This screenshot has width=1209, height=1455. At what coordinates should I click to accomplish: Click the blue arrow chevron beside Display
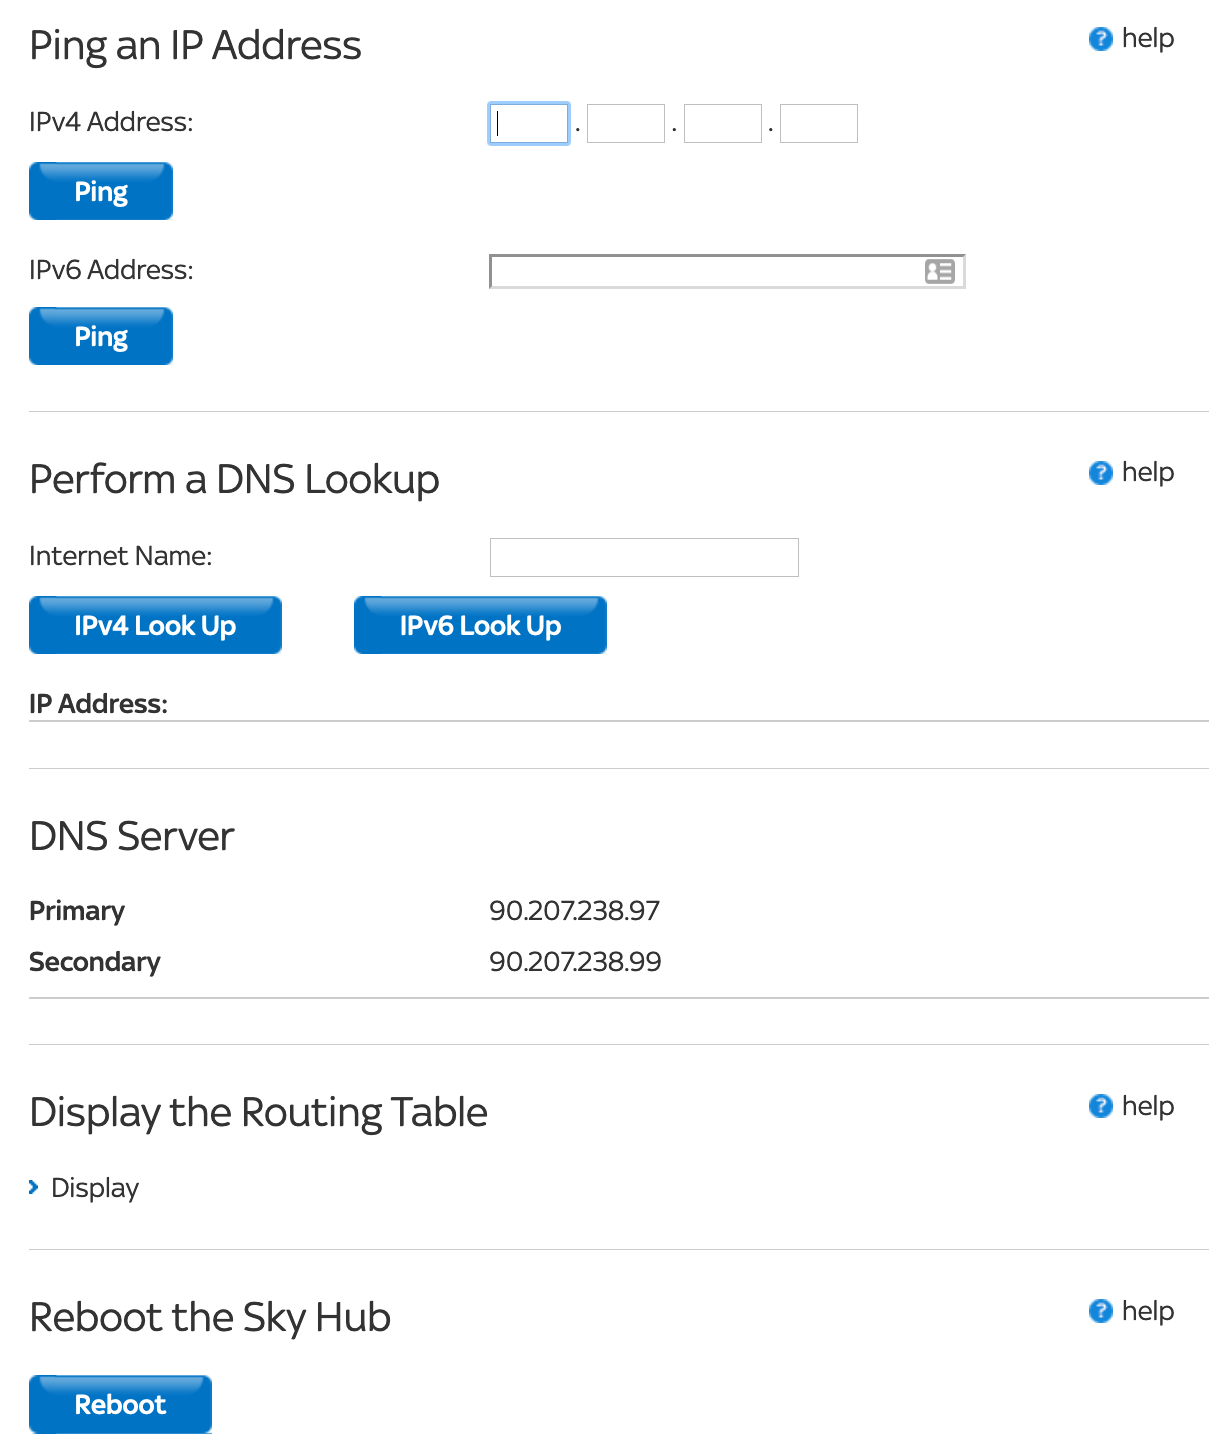34,1187
